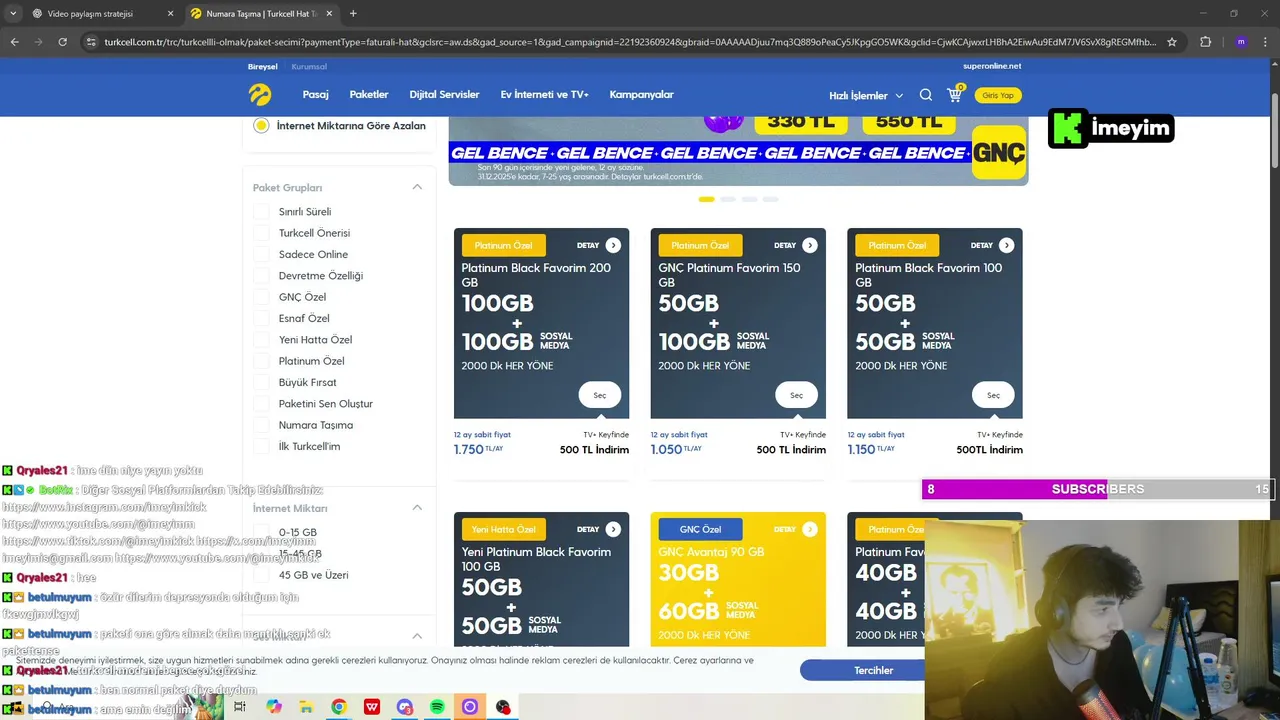Click the browser vertical scrollbar
The image size is (1280, 720).
[x=1274, y=130]
